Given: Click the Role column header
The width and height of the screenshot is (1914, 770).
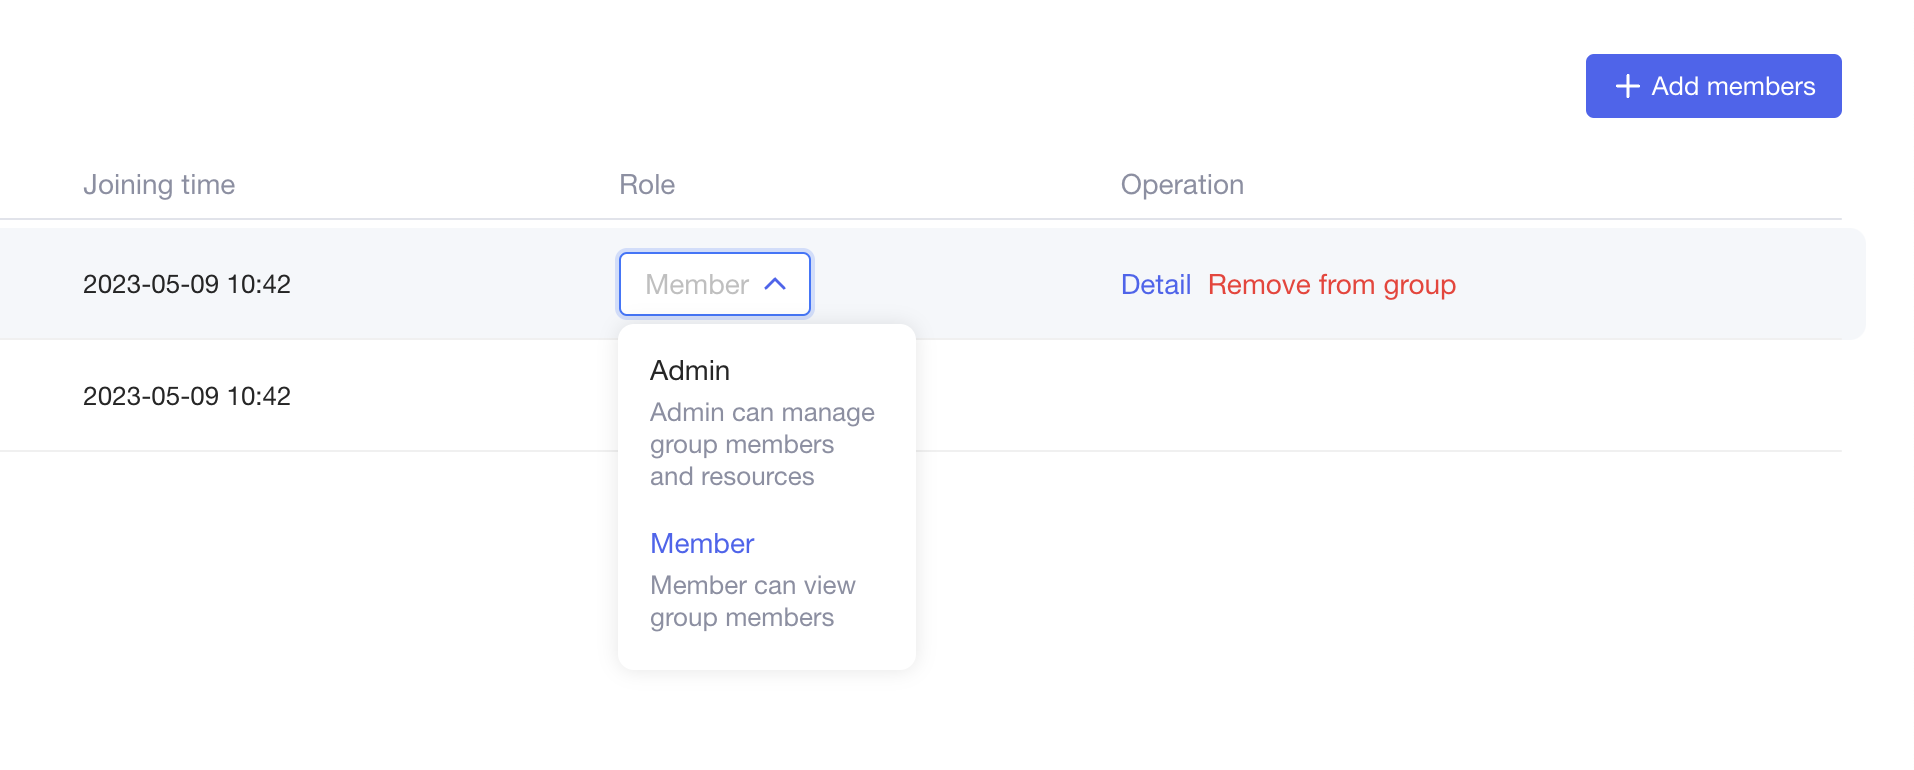Looking at the screenshot, I should 647,185.
